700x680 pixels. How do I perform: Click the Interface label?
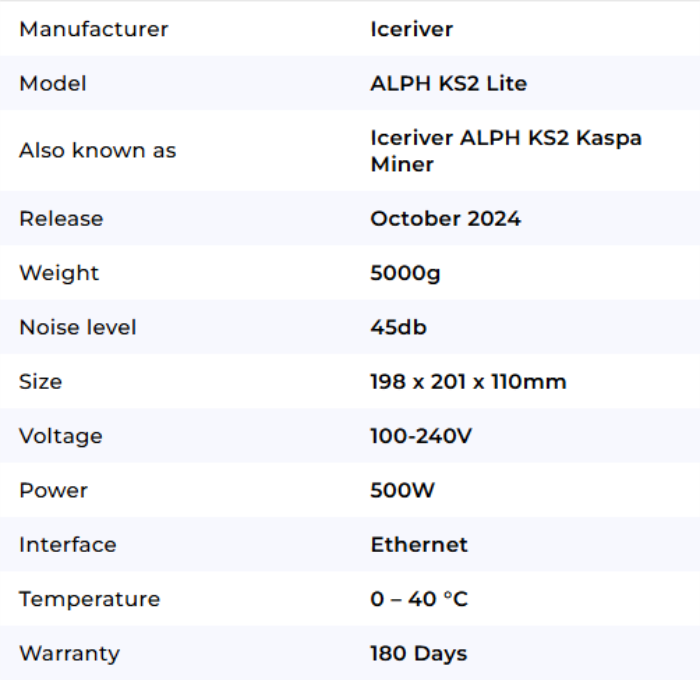[68, 545]
